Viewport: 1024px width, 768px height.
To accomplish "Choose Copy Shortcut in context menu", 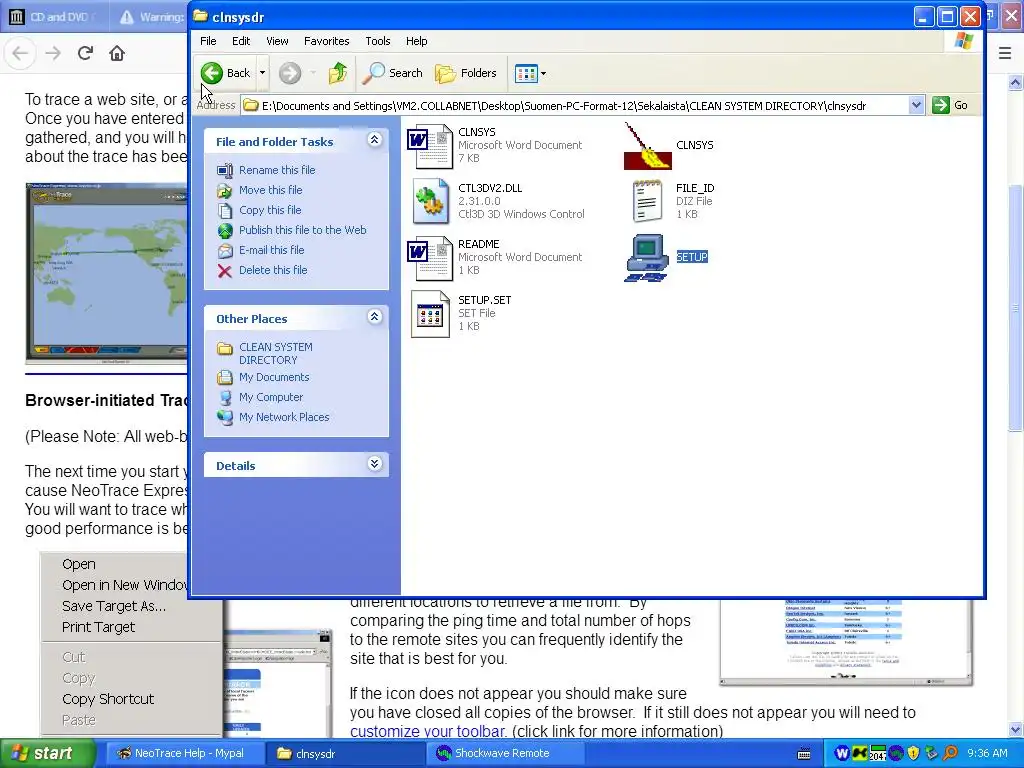I will 108,699.
